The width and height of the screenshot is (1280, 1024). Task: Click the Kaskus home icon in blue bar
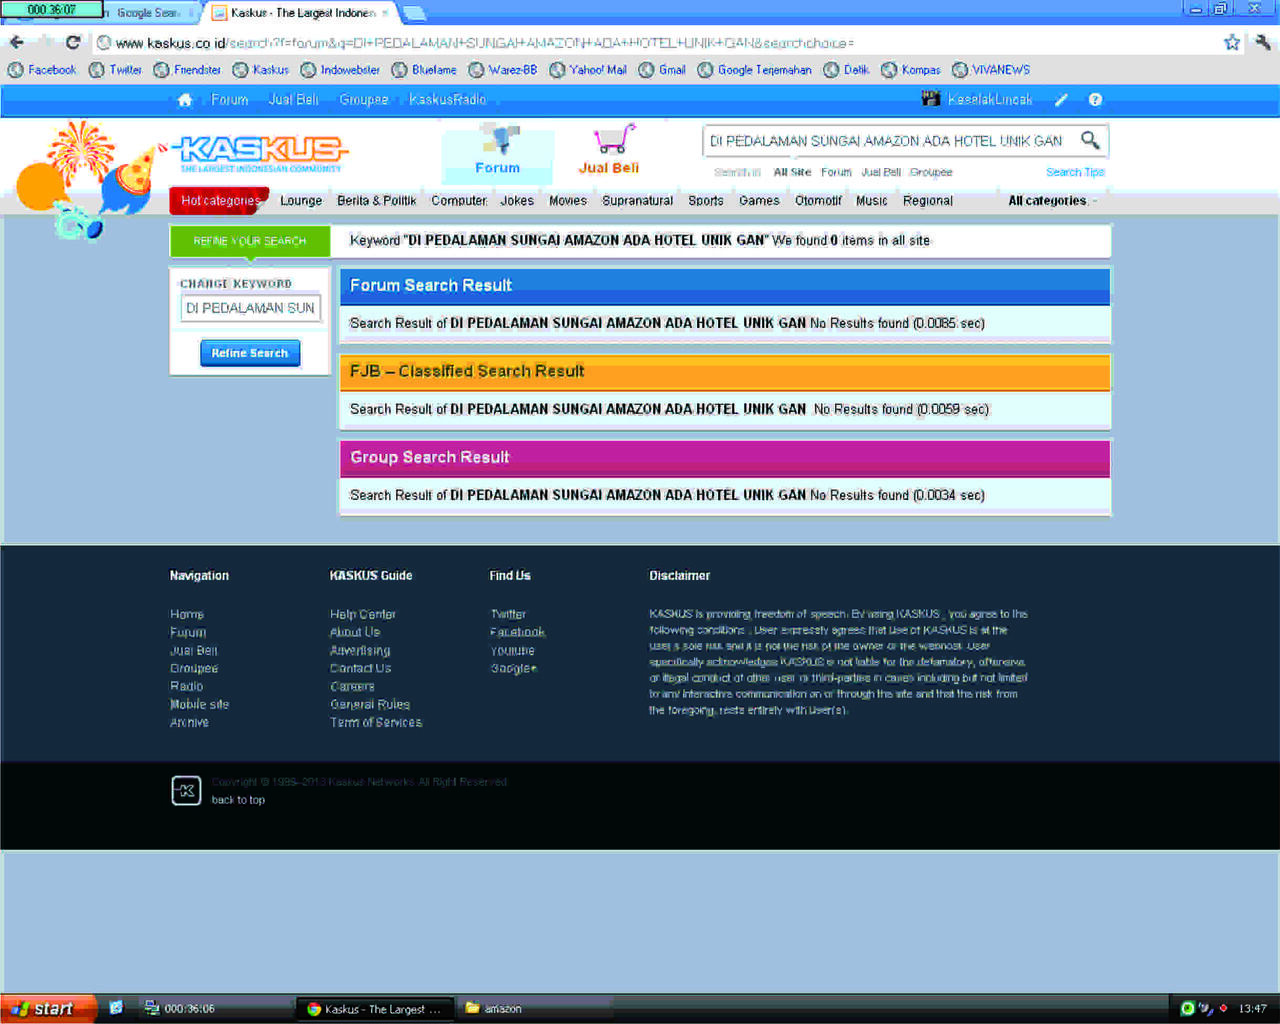tap(185, 100)
